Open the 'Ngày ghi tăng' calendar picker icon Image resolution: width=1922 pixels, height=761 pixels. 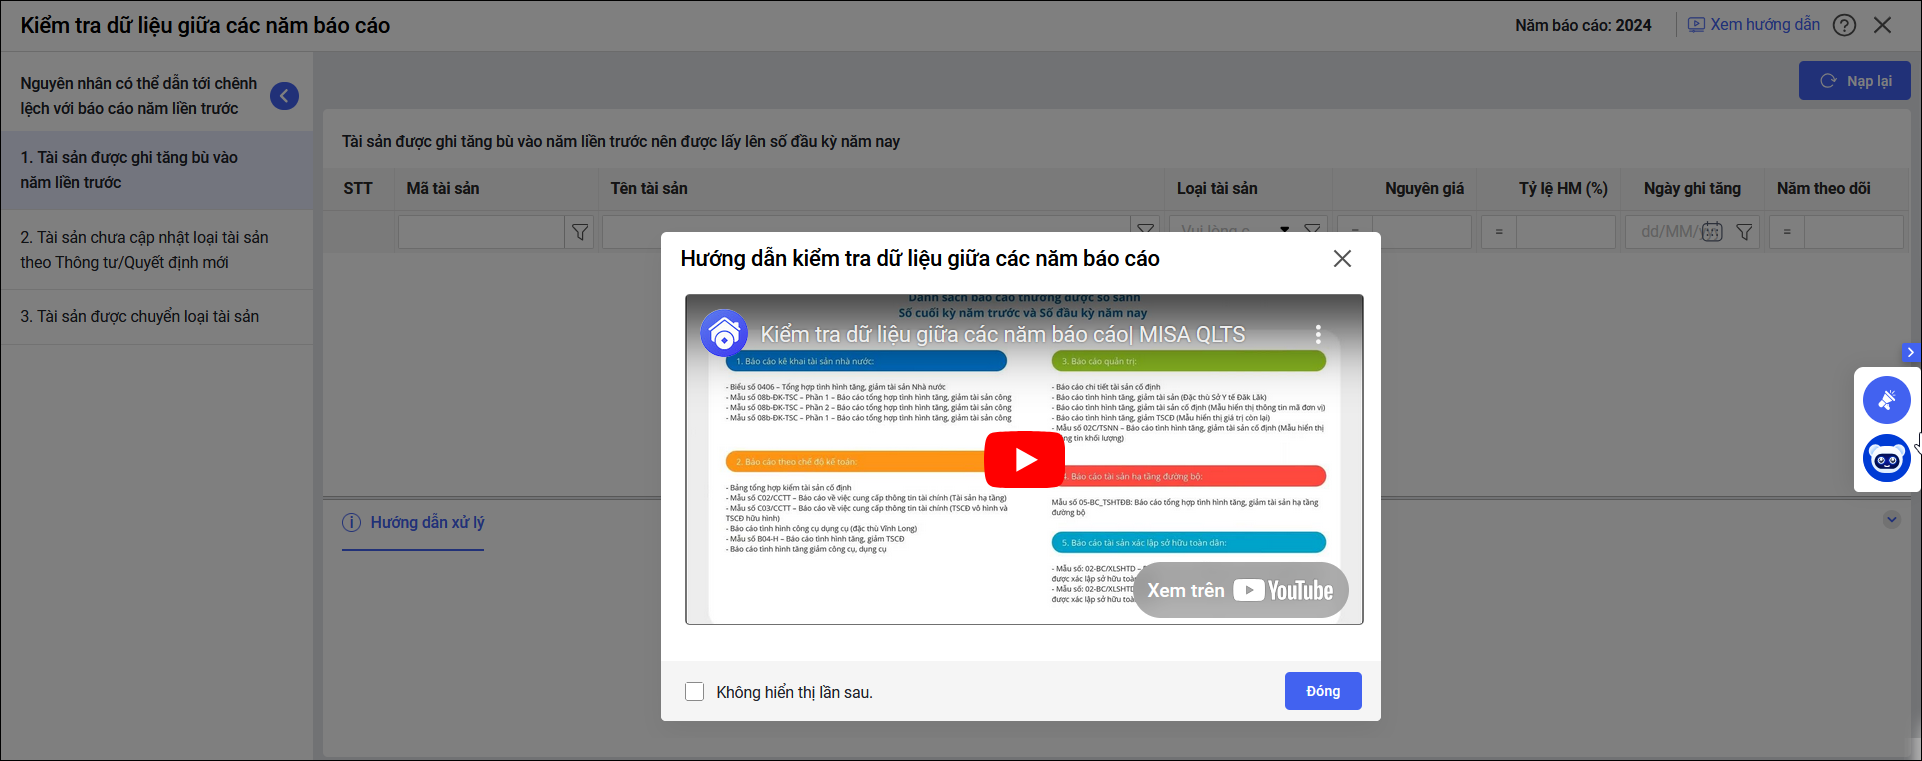(1712, 232)
